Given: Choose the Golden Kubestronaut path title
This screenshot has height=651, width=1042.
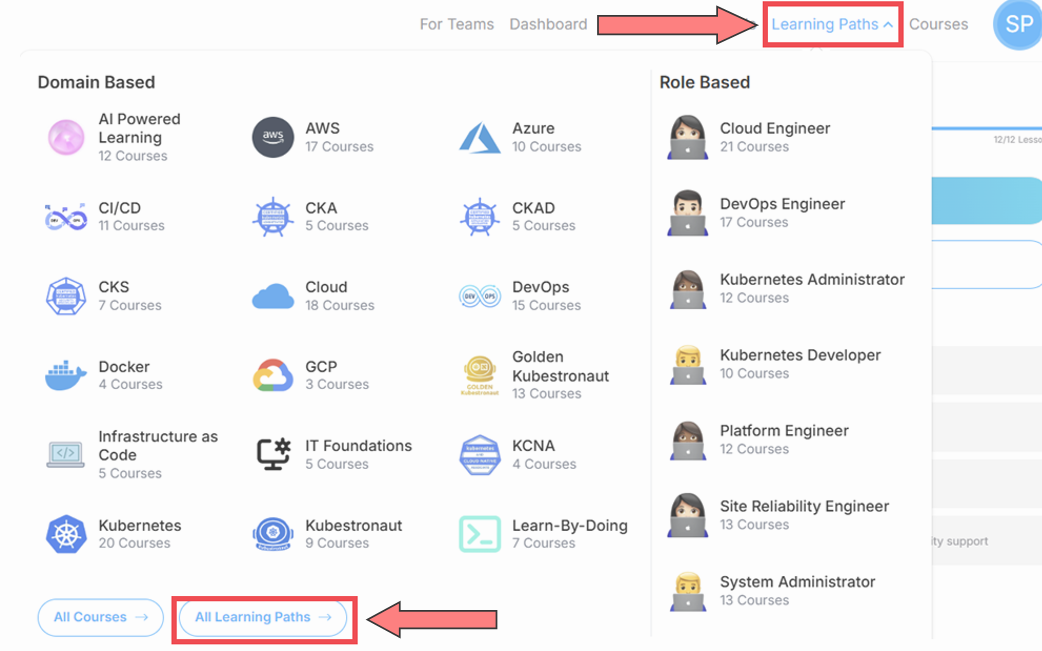Looking at the screenshot, I should (560, 366).
